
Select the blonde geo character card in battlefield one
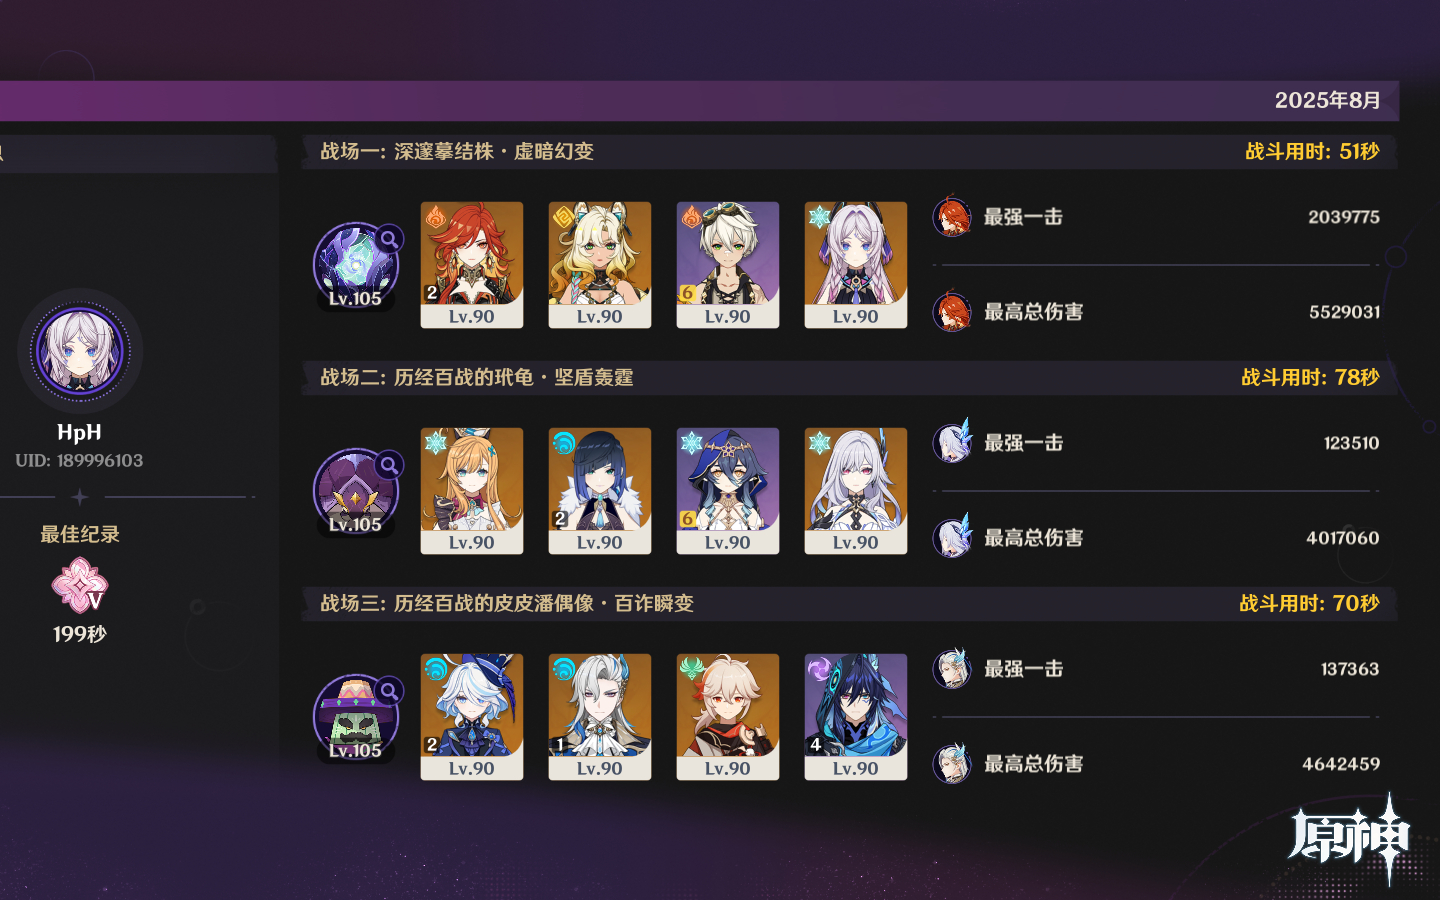[x=600, y=265]
